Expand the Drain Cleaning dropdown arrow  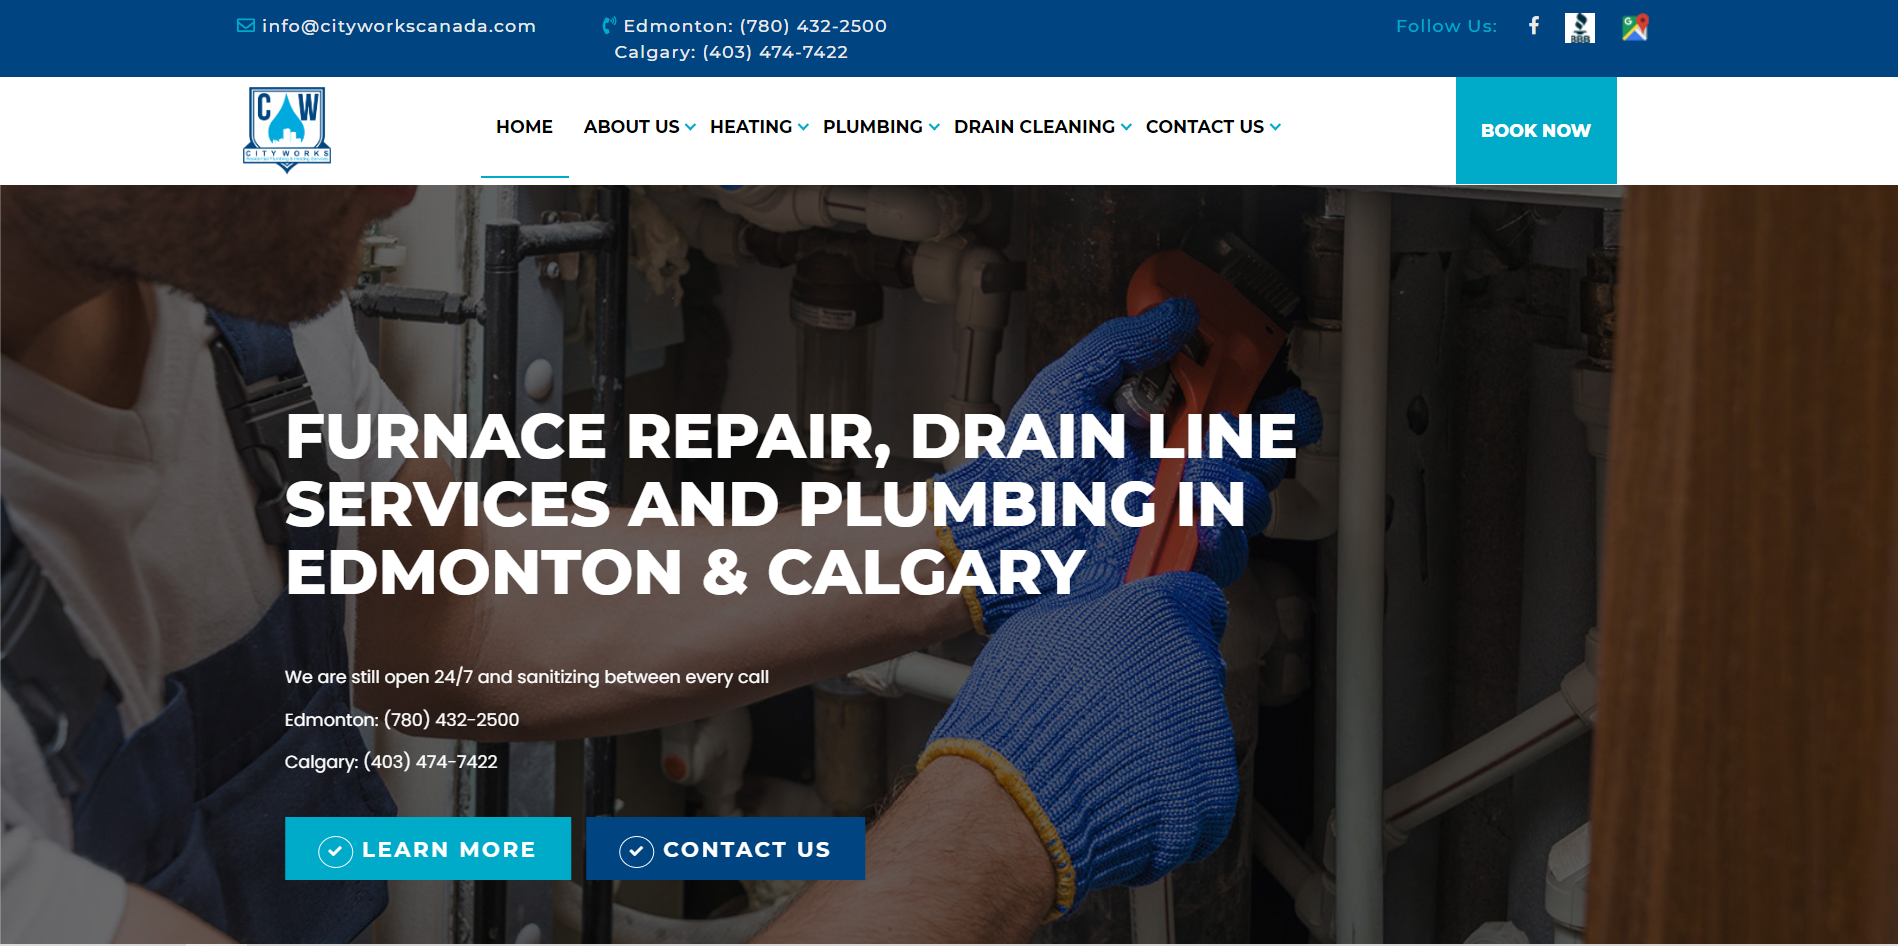pos(1126,127)
